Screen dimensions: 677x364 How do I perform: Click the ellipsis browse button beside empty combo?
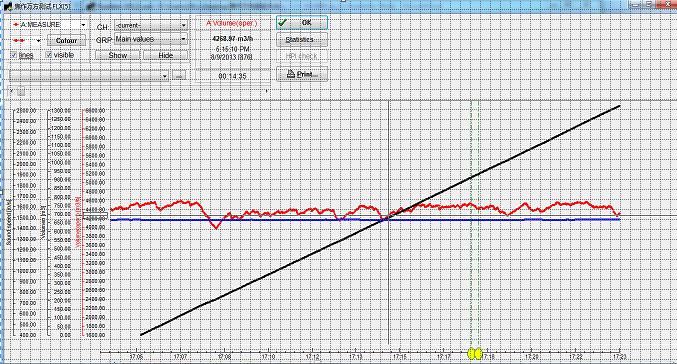179,76
